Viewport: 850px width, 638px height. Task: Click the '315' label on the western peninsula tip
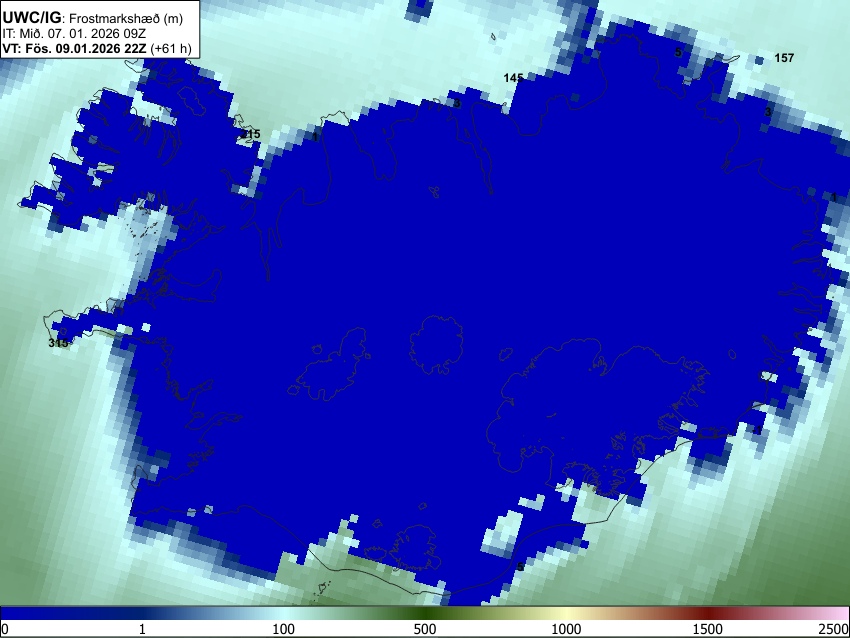(x=58, y=343)
